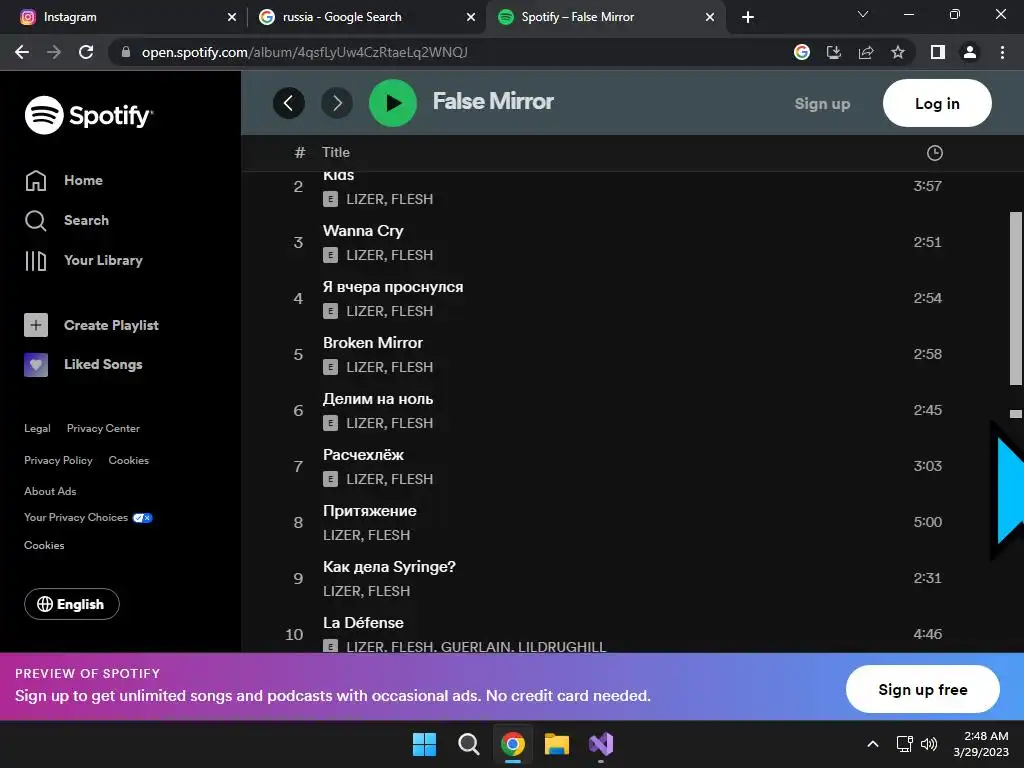
Task: Bookmark this page with the star icon
Action: click(x=898, y=52)
